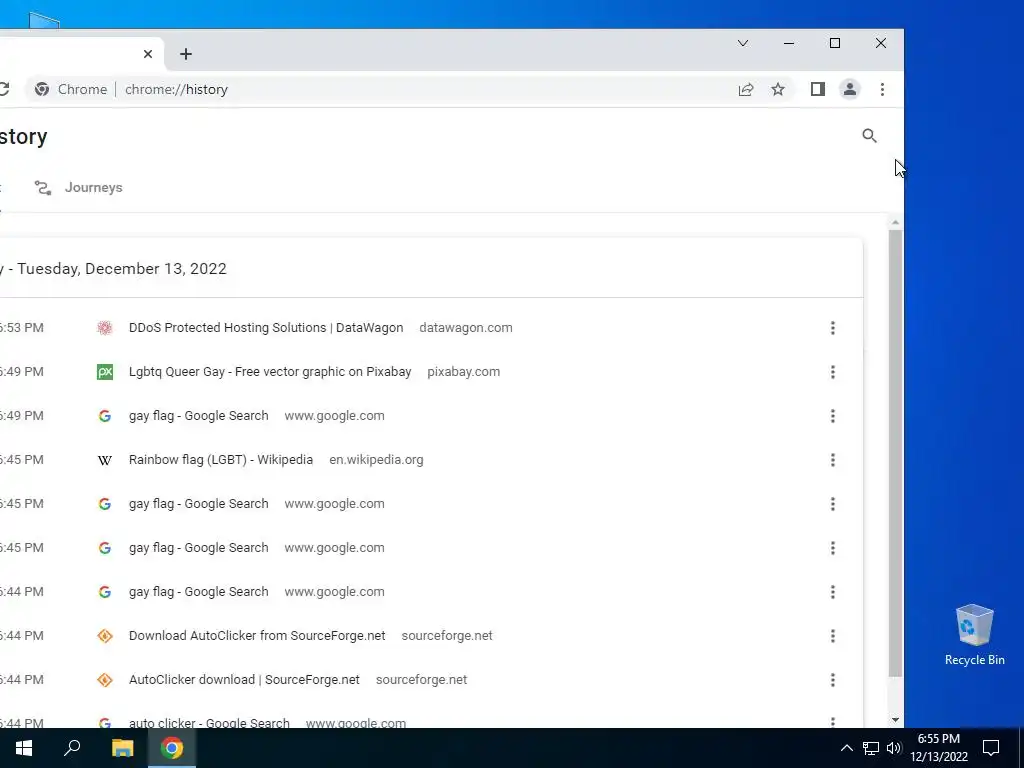Open Chrome's three-dot main menu
Viewport: 1024px width, 768px height.
[x=882, y=89]
